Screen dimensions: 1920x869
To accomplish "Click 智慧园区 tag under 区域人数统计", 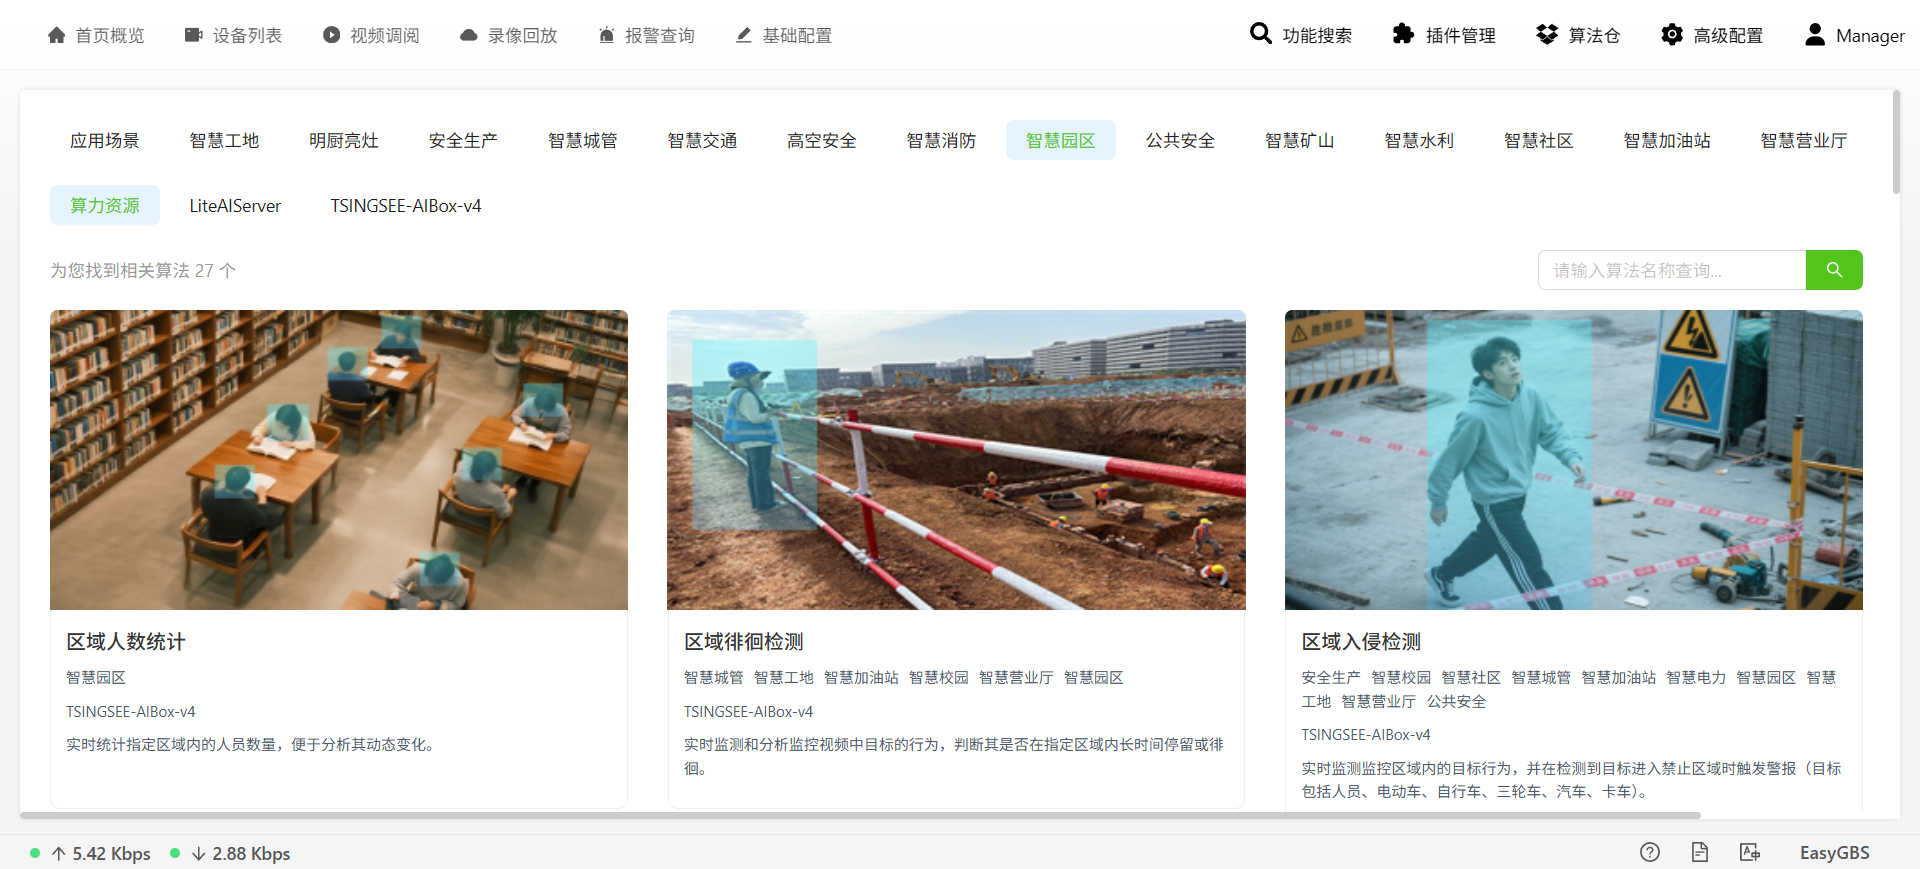I will point(96,678).
